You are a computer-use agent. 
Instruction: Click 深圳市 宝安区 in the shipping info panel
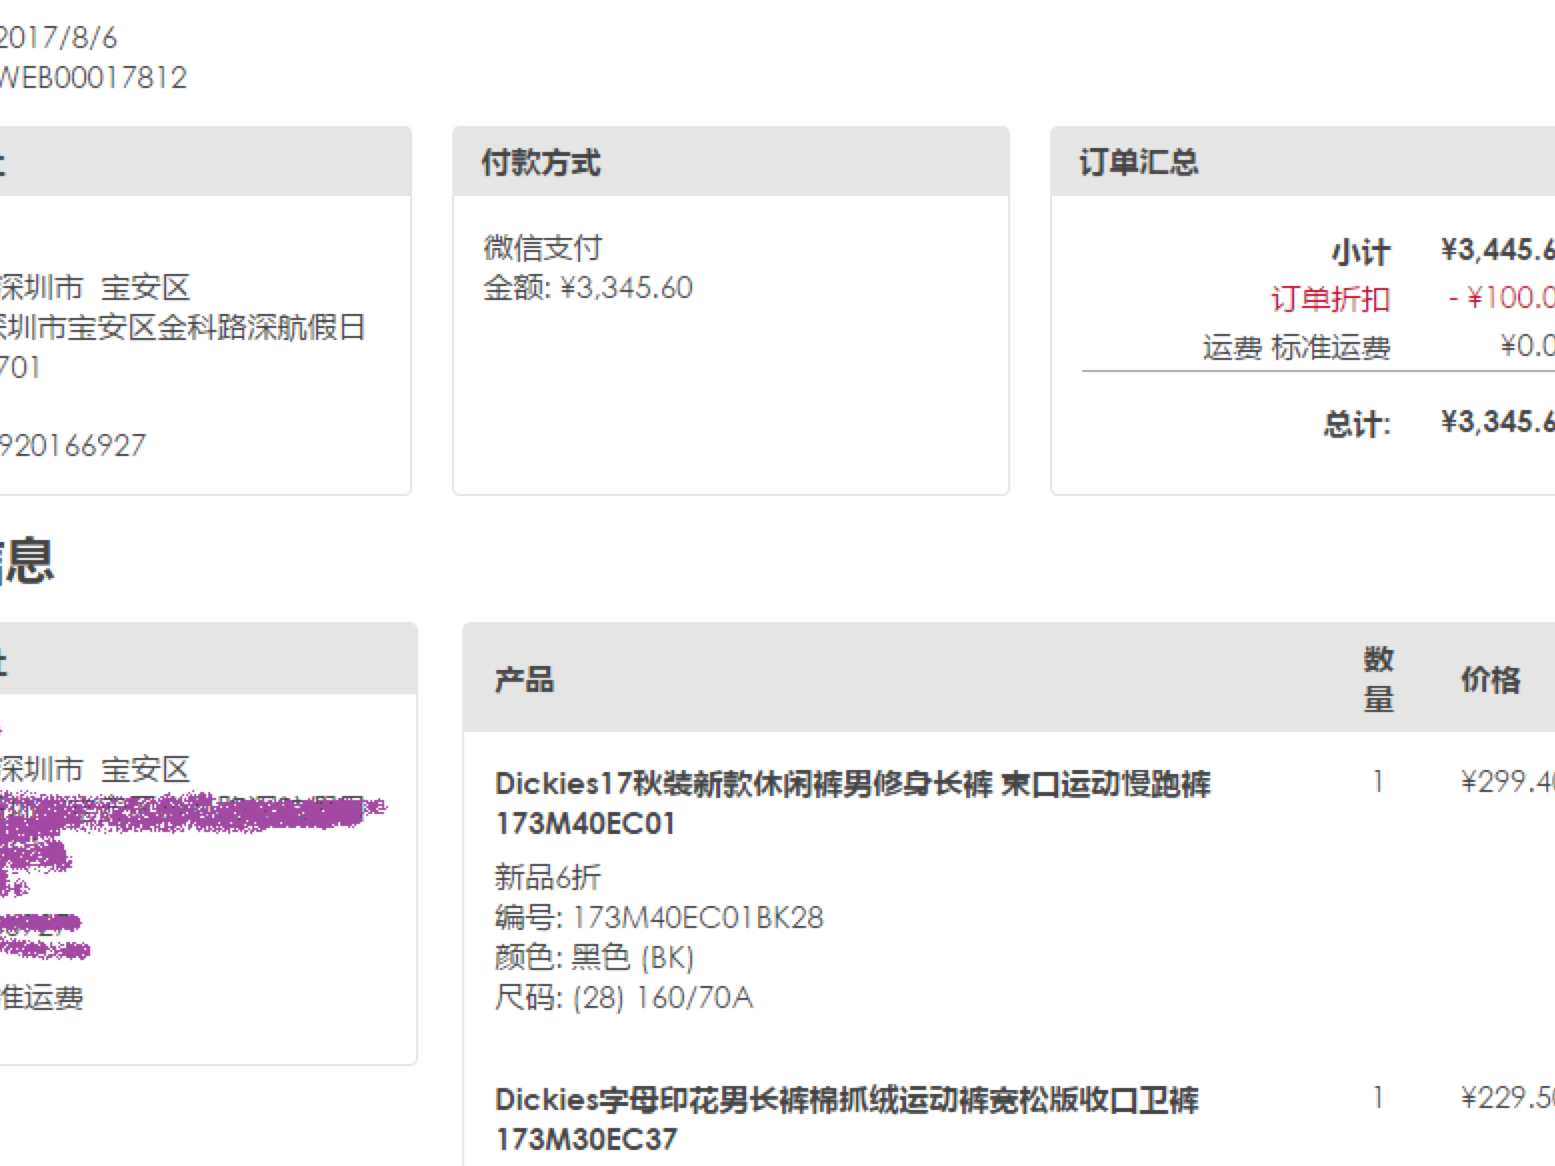pyautogui.click(x=95, y=769)
